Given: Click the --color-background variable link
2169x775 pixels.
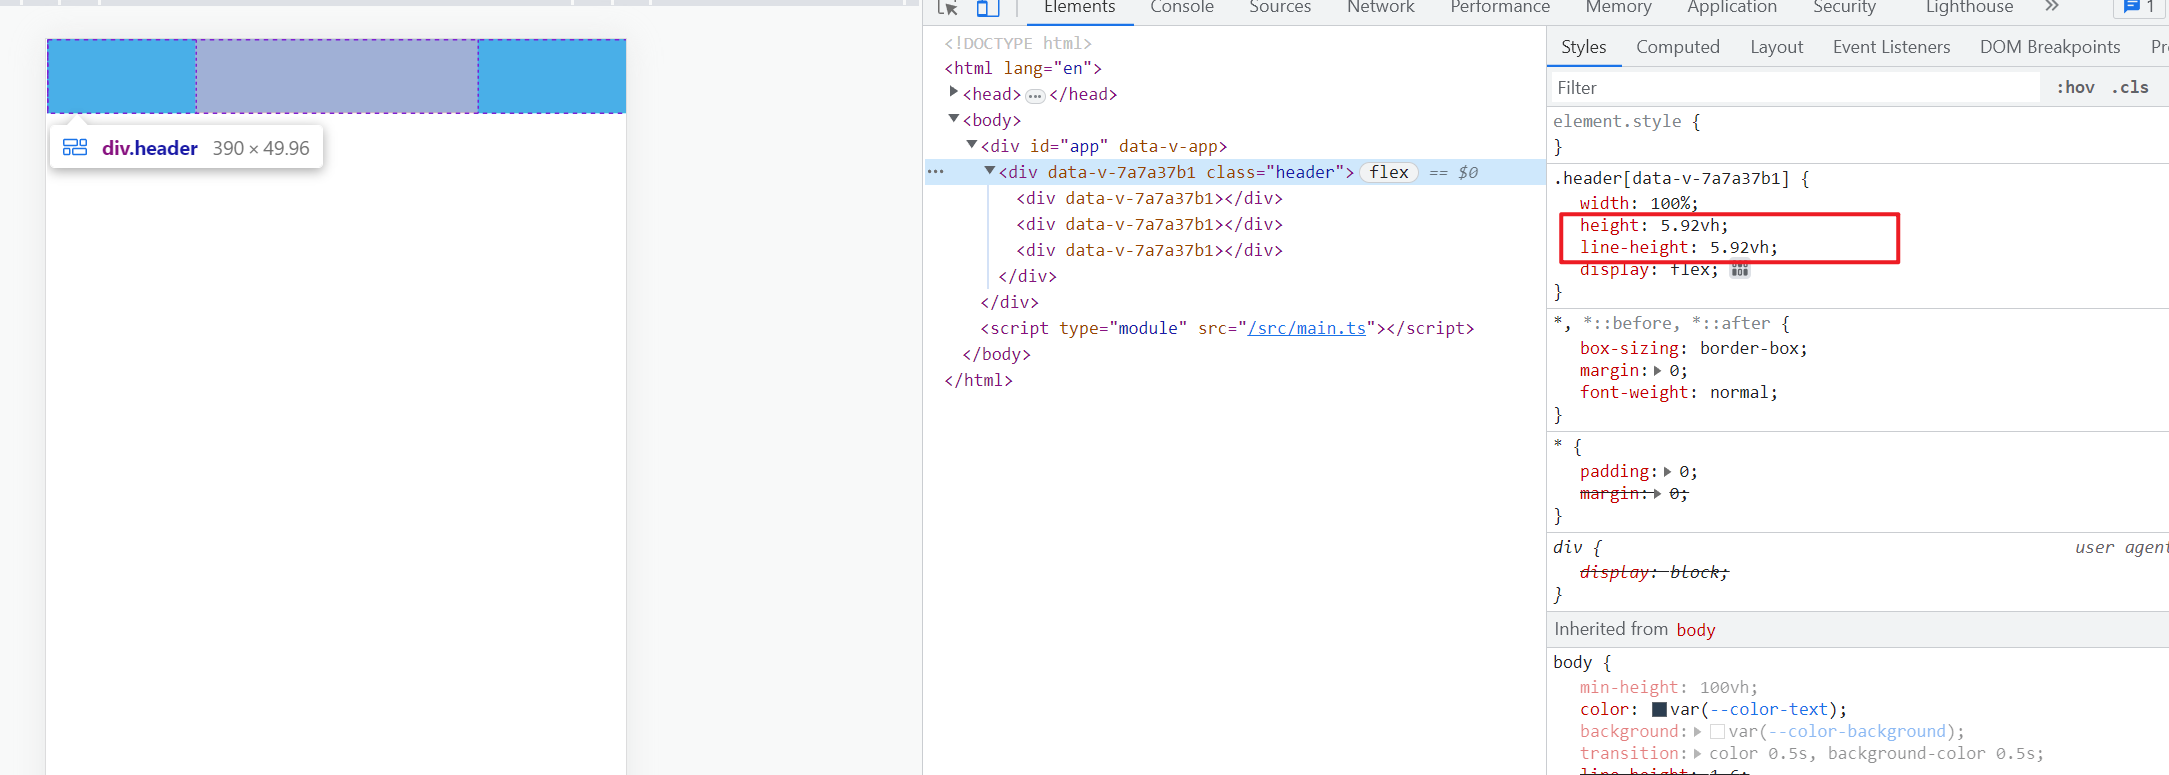Looking at the screenshot, I should [1857, 732].
